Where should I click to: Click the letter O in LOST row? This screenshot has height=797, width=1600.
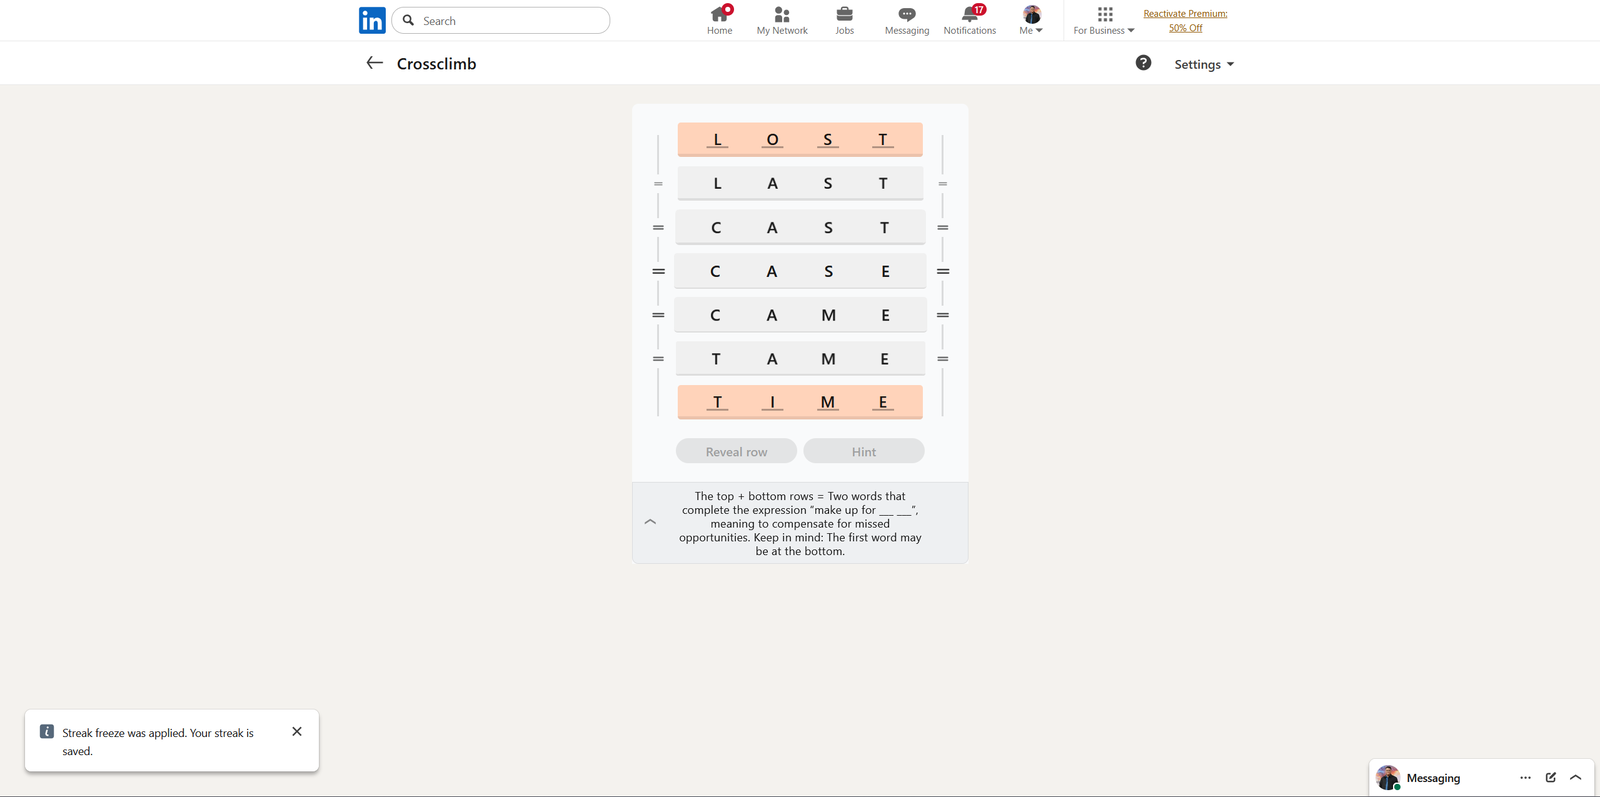(772, 140)
